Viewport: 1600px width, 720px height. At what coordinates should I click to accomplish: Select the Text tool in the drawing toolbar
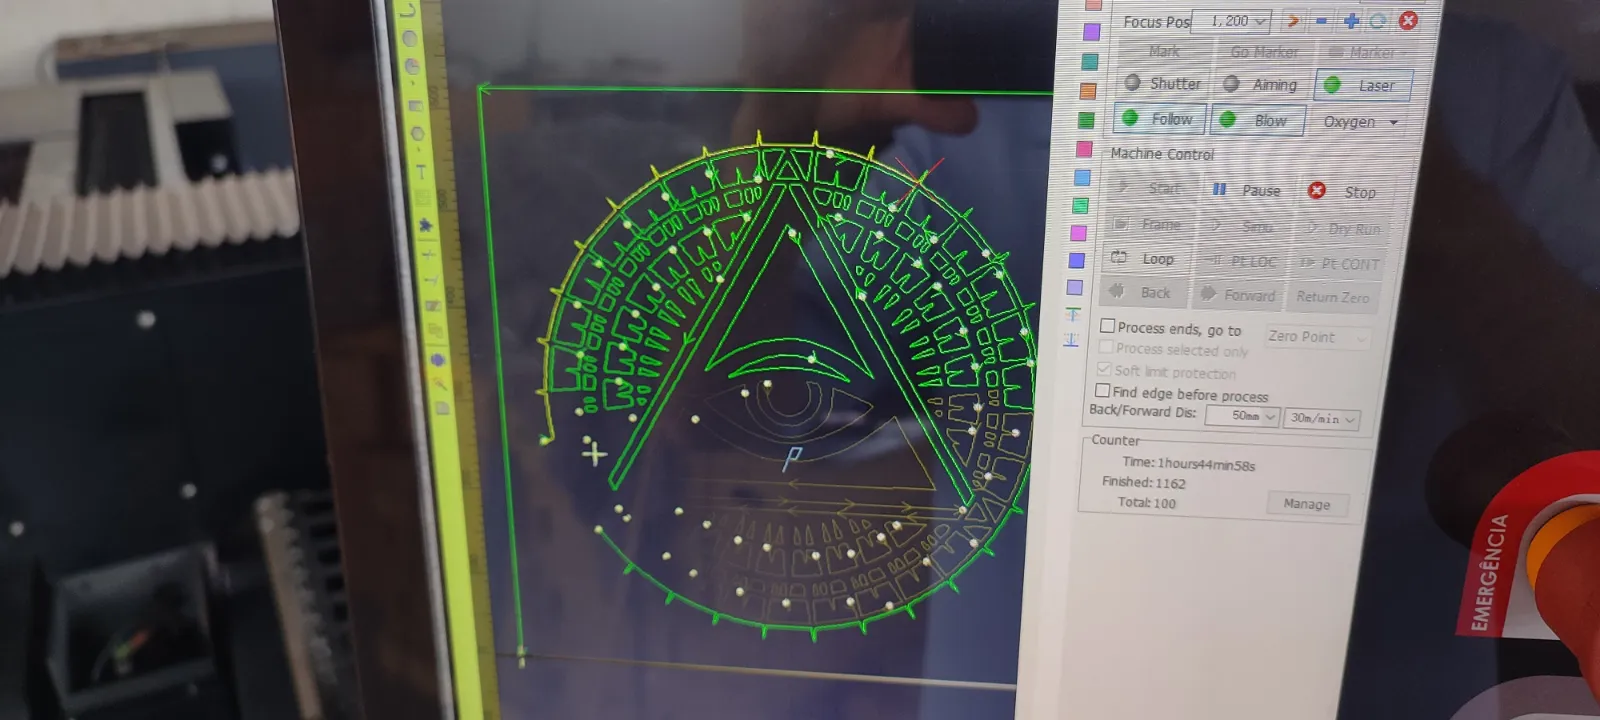421,171
